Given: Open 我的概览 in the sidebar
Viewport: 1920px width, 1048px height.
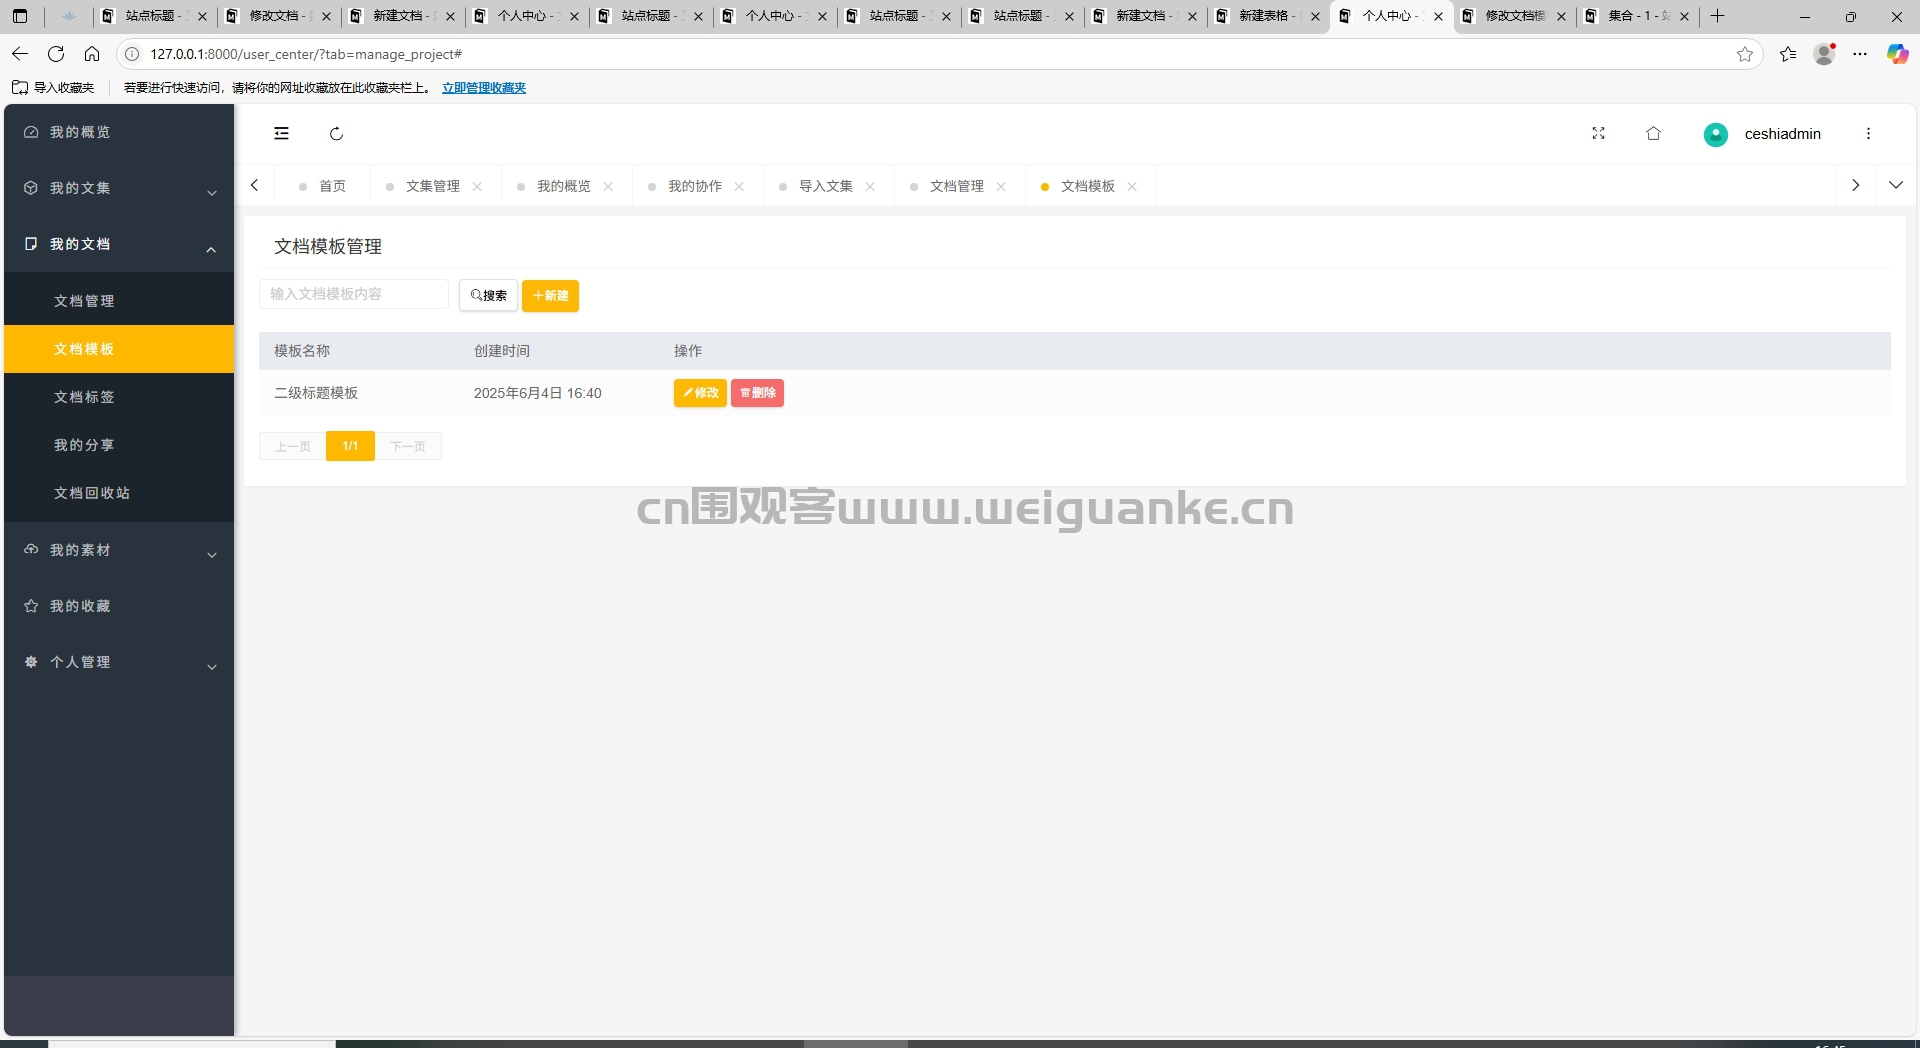Looking at the screenshot, I should coord(119,132).
